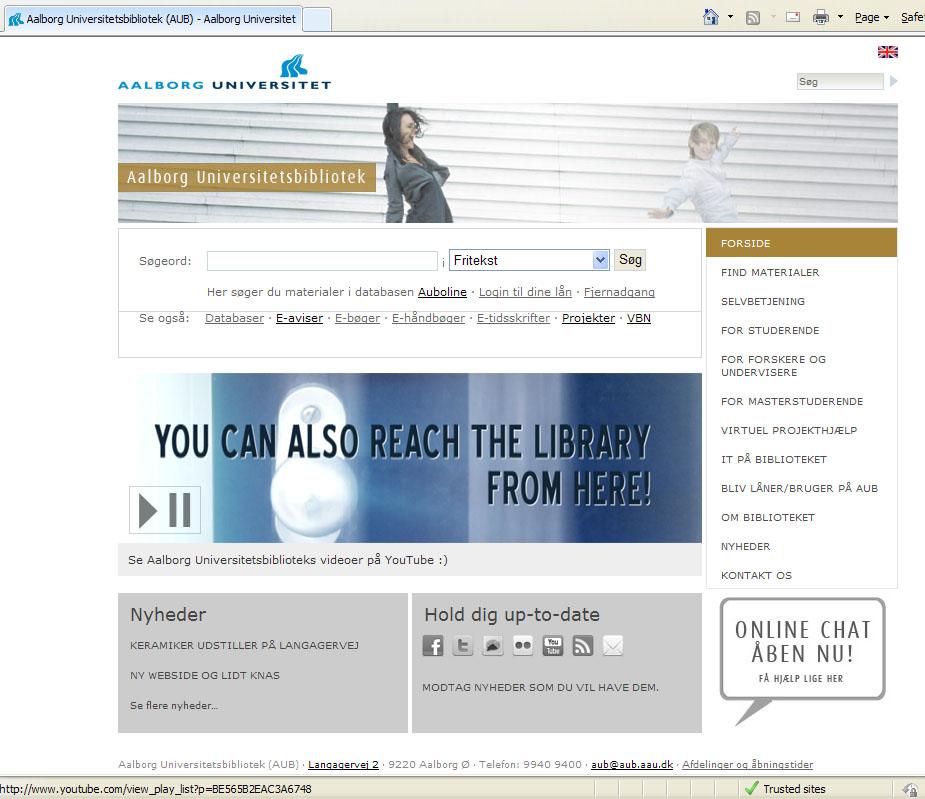Click the email envelope newsletter icon

[x=613, y=646]
